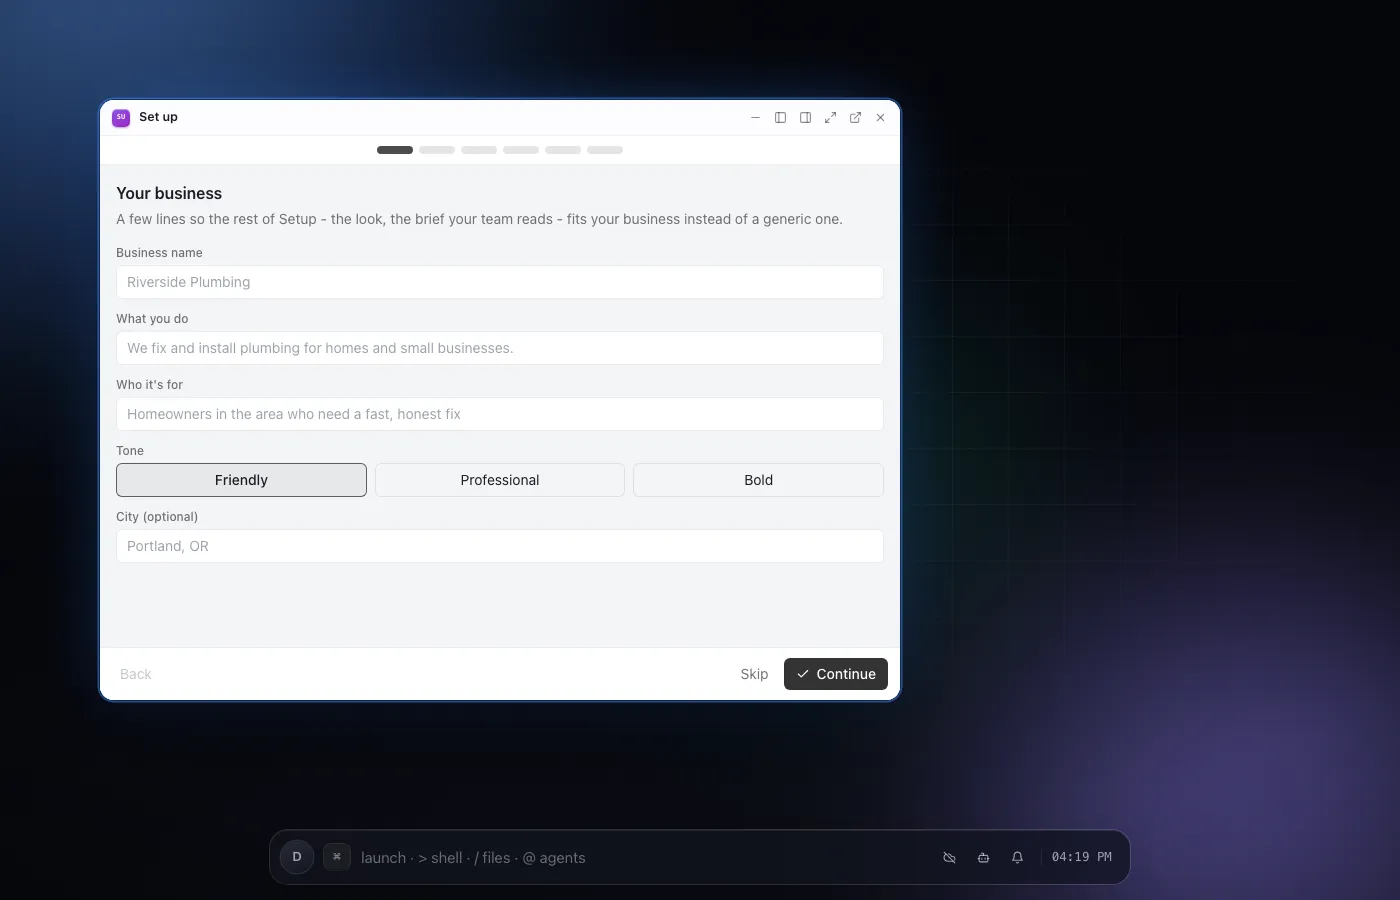Screen dimensions: 1400x900
Task: Close the Set up window
Action: 880,117
